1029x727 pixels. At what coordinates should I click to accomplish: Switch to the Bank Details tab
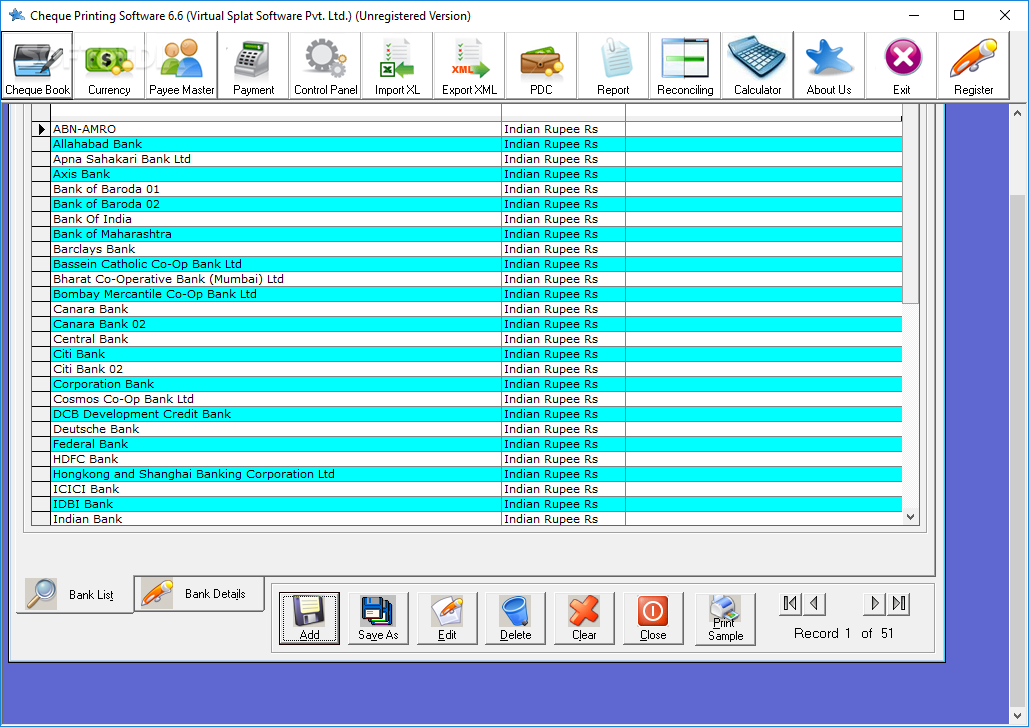[200, 594]
